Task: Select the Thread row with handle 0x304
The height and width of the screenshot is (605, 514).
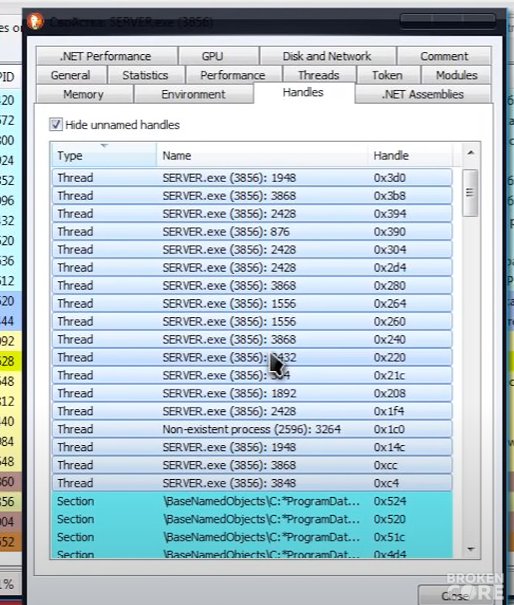Action: click(252, 249)
